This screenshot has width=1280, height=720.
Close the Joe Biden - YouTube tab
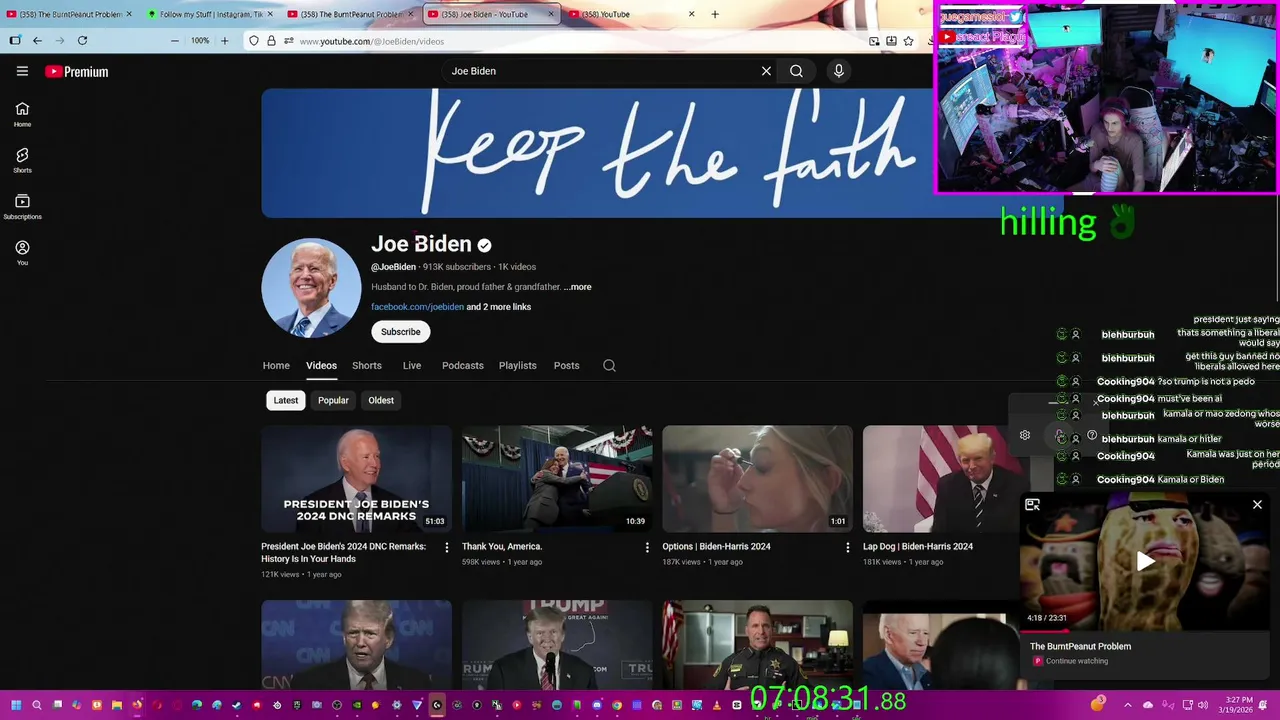pyautogui.click(x=551, y=14)
